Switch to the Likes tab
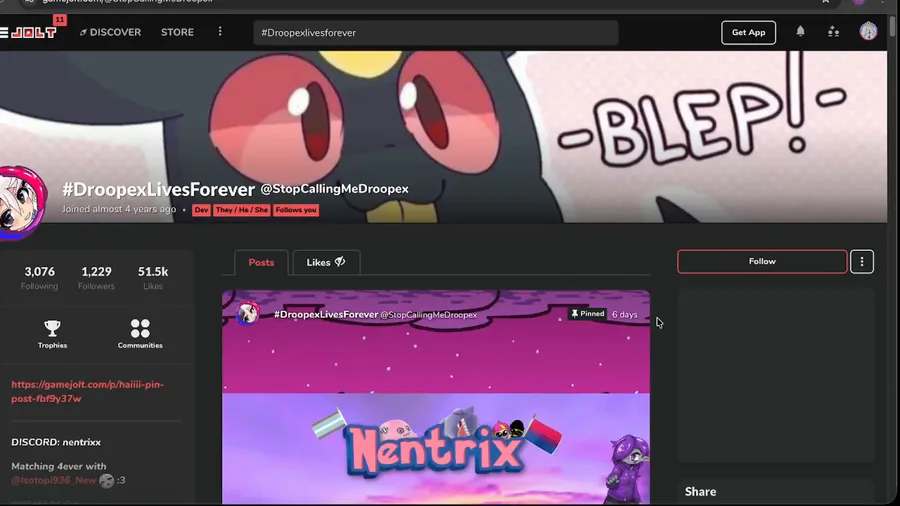This screenshot has height=506, width=900. (x=325, y=262)
